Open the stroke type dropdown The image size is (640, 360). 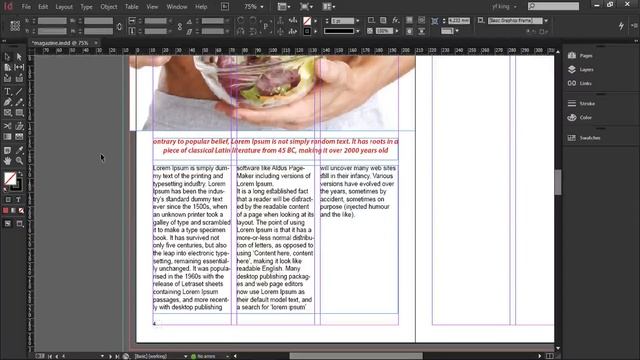(x=358, y=31)
